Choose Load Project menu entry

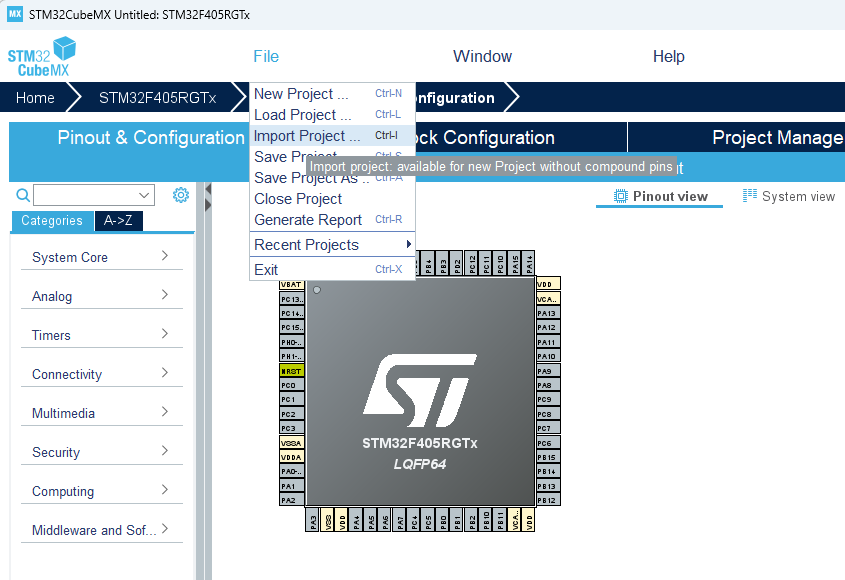(332, 115)
